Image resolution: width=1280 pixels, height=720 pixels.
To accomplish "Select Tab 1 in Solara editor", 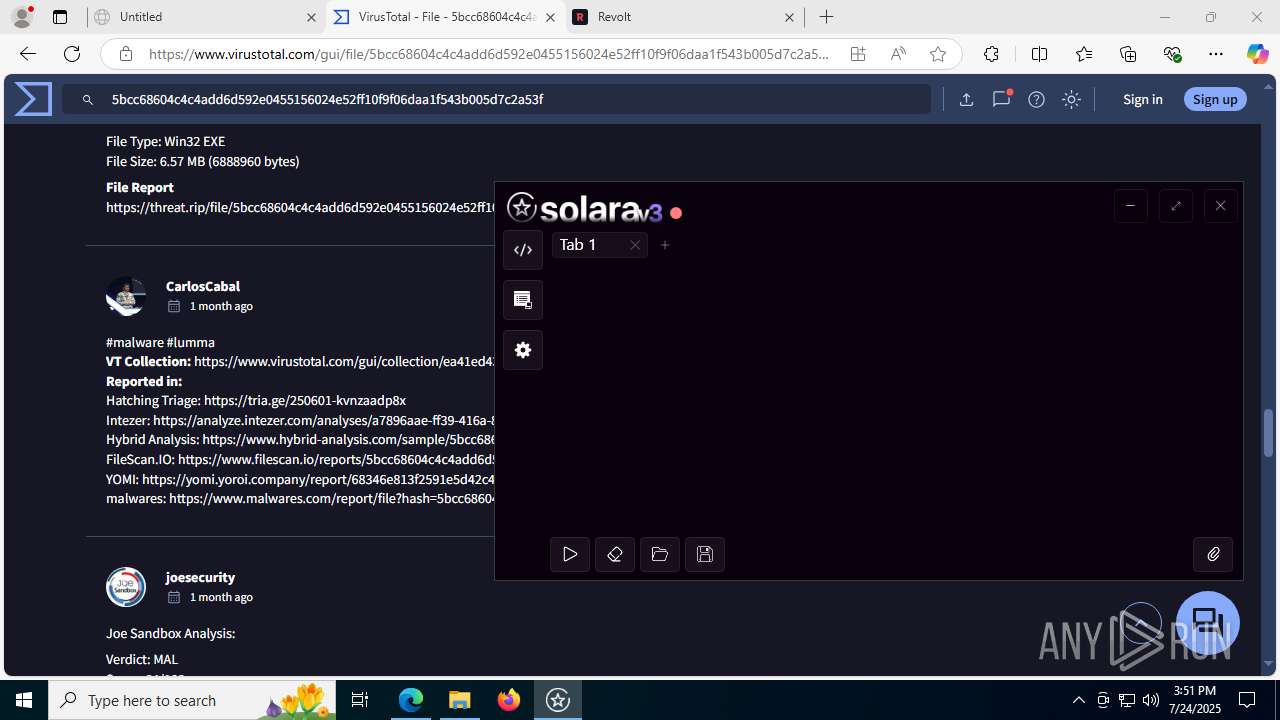I will coord(599,245).
